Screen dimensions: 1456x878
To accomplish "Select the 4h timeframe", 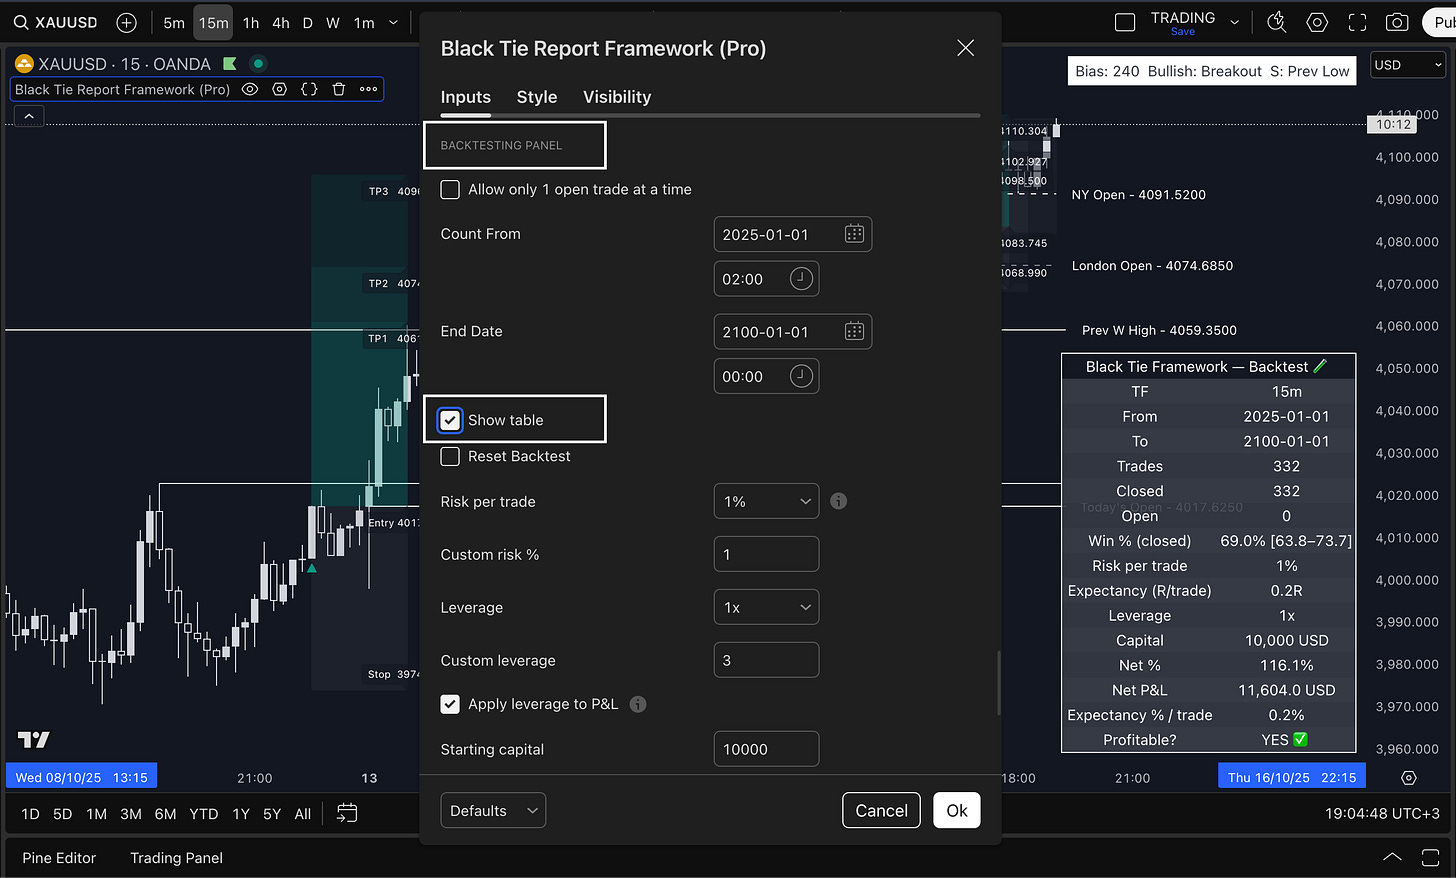I will [281, 22].
